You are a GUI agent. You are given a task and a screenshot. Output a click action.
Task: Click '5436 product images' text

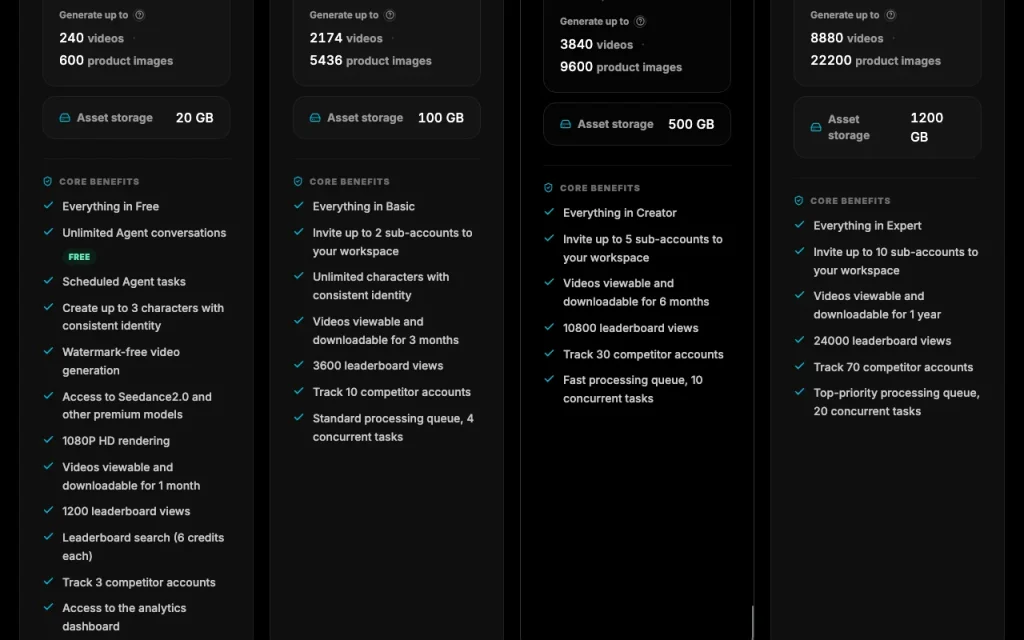tap(370, 61)
